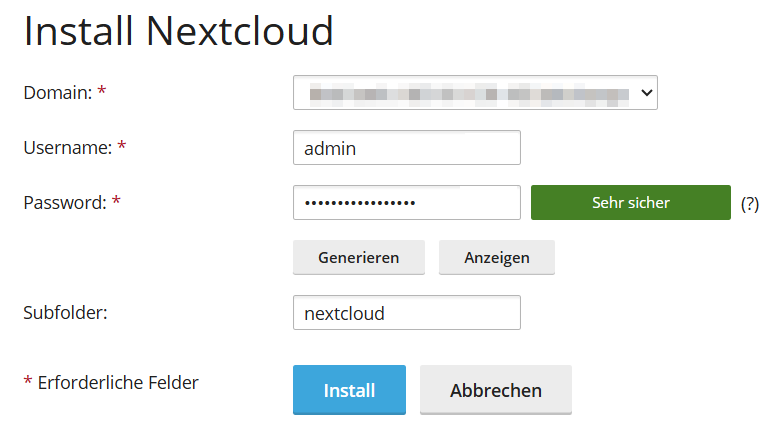Click the red asterisk beside Password
The width and height of the screenshot is (776, 427).
(116, 201)
